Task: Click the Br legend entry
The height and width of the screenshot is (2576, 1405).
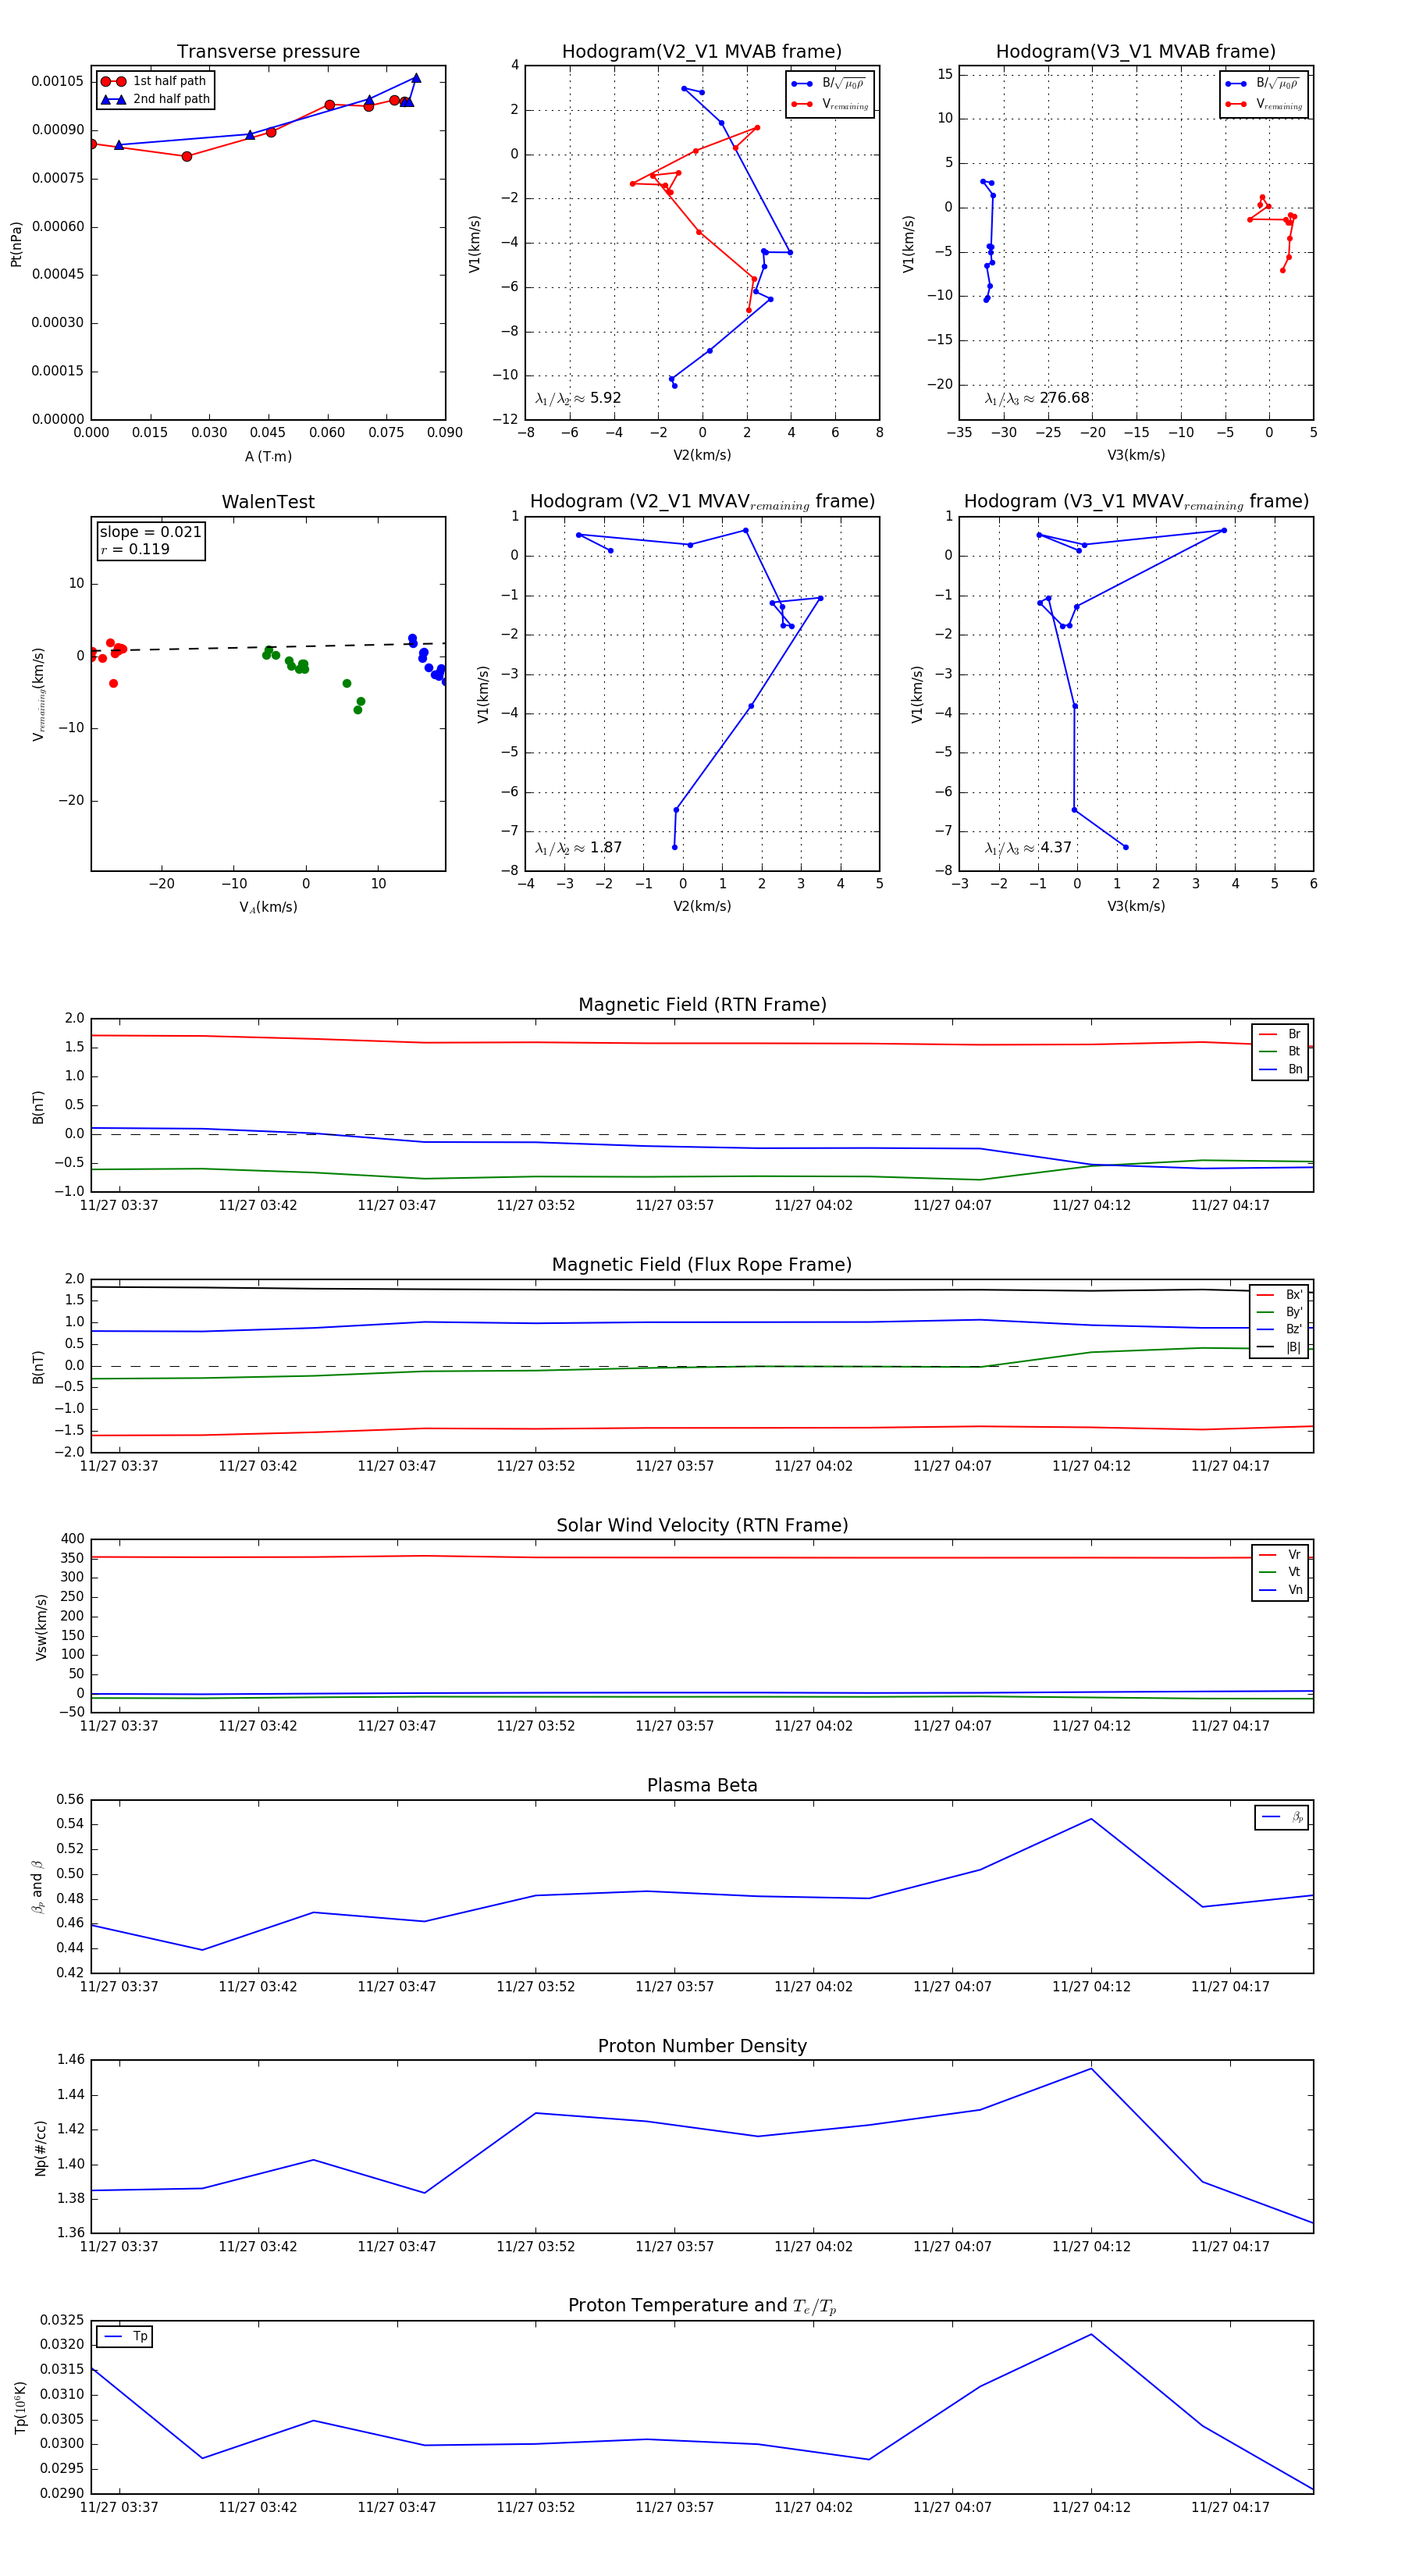Action: pyautogui.click(x=1280, y=1034)
